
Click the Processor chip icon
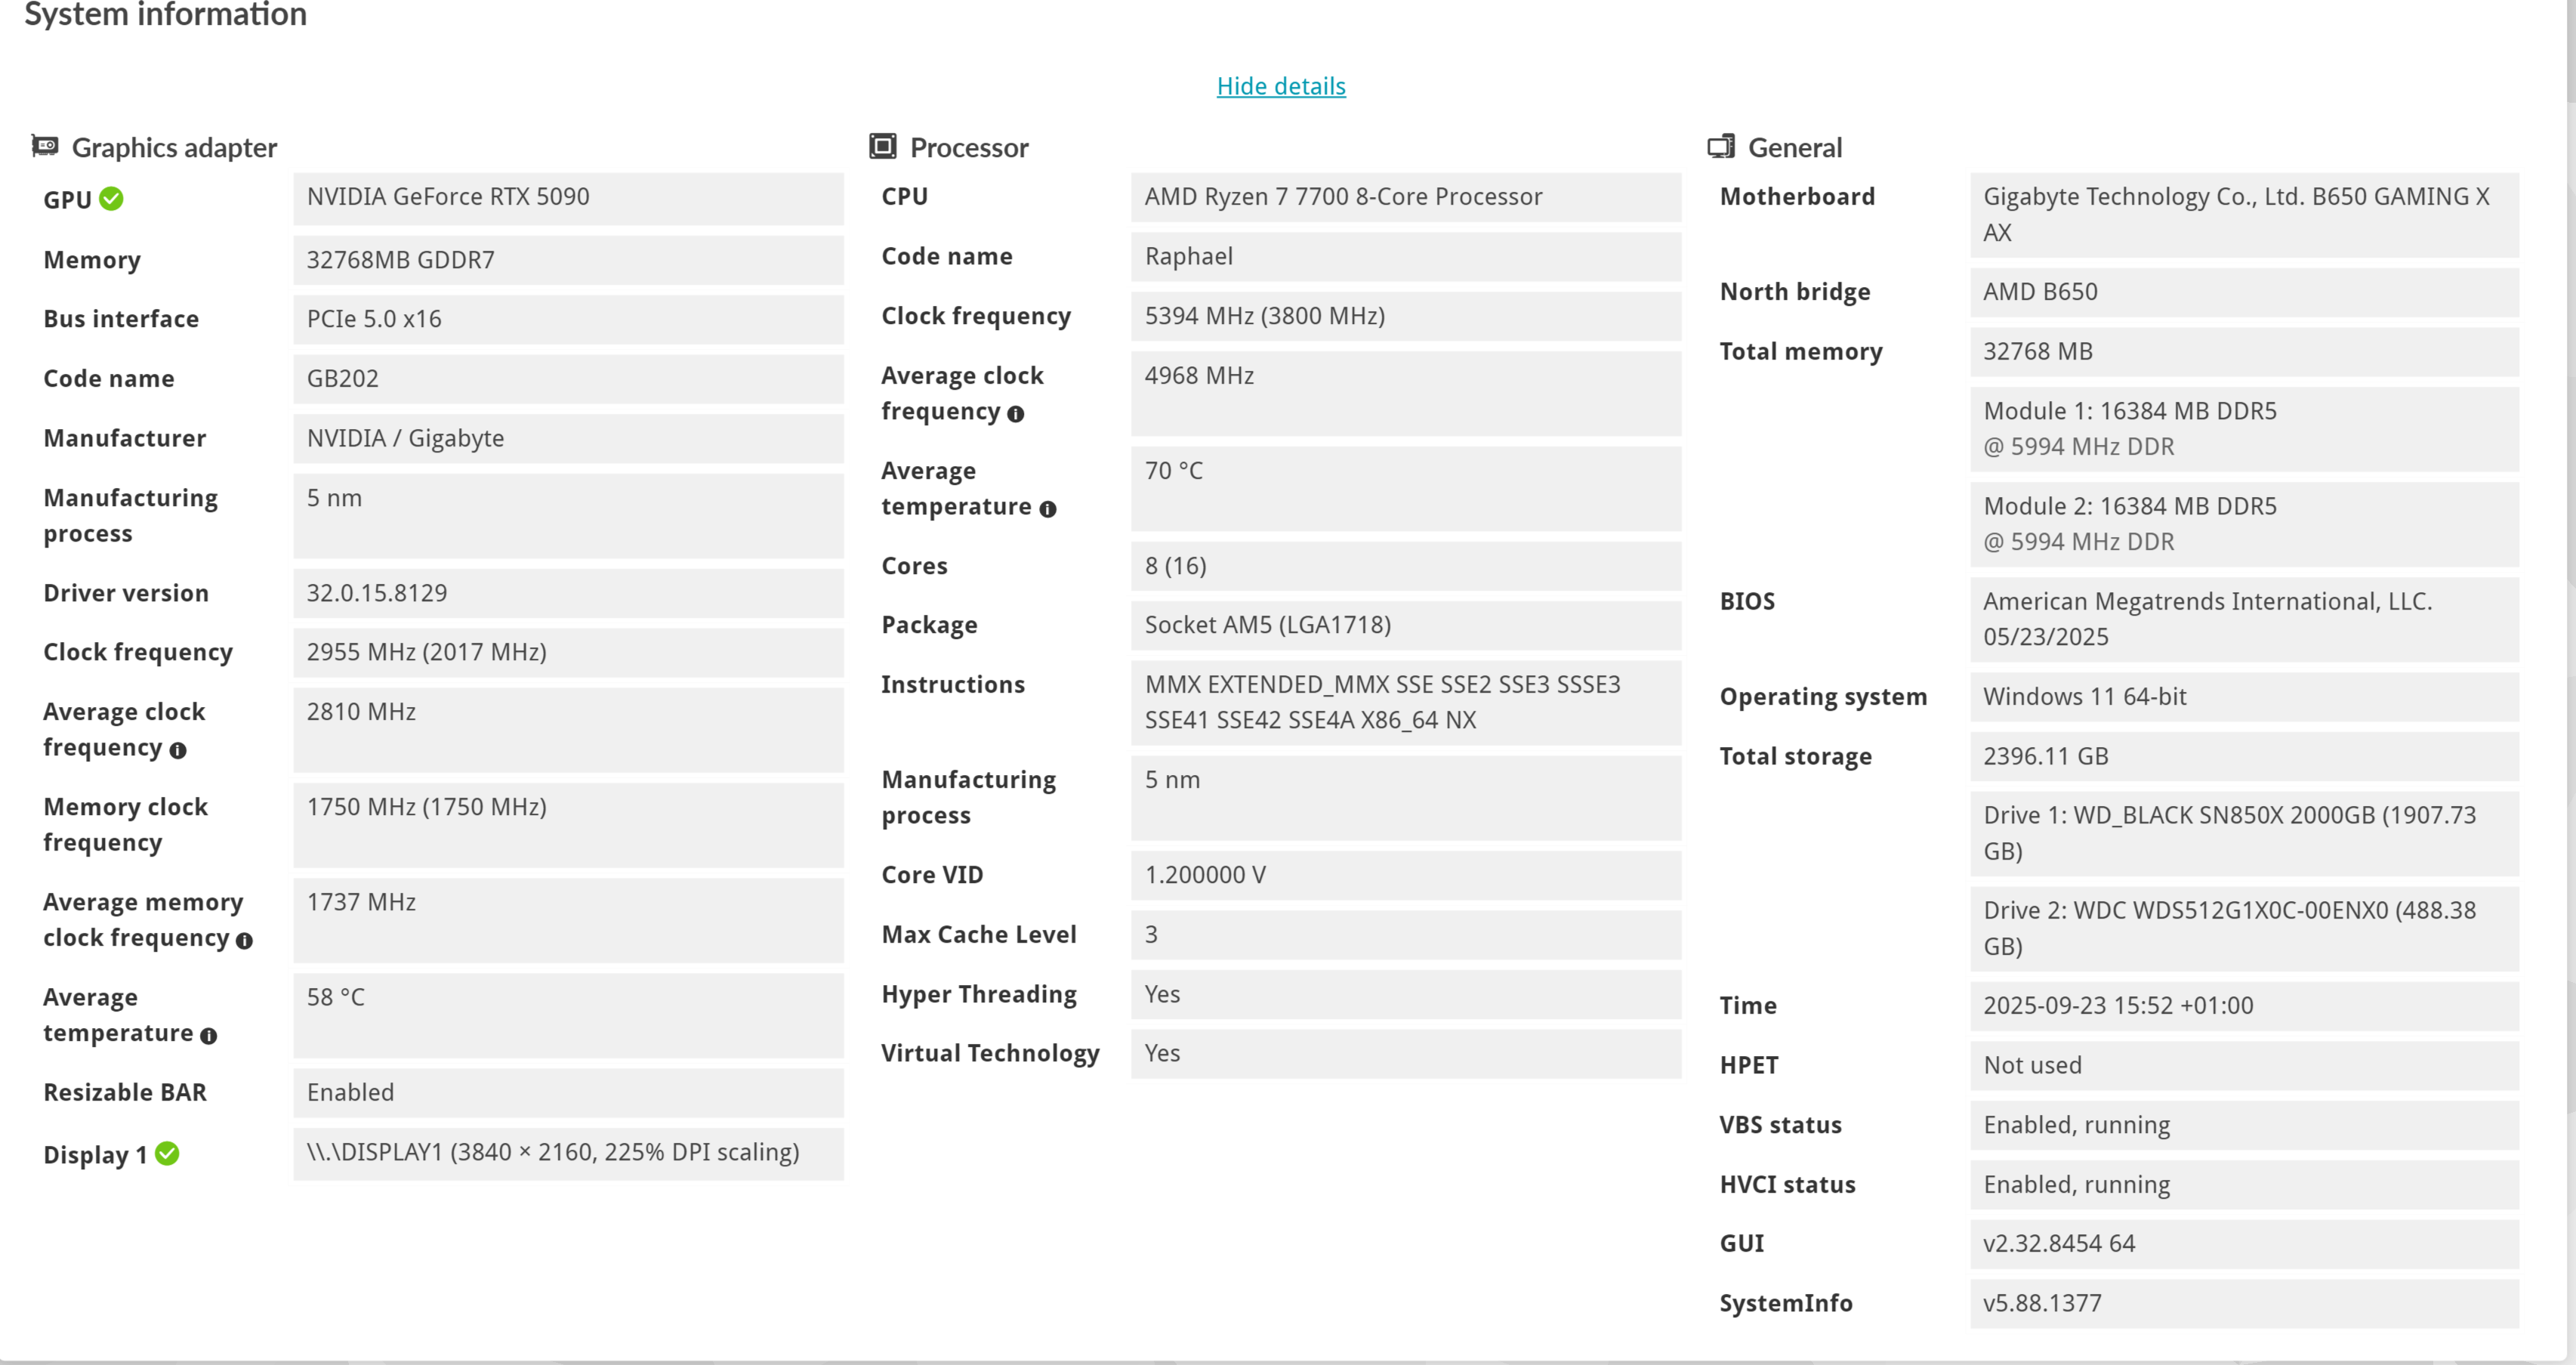[x=883, y=146]
